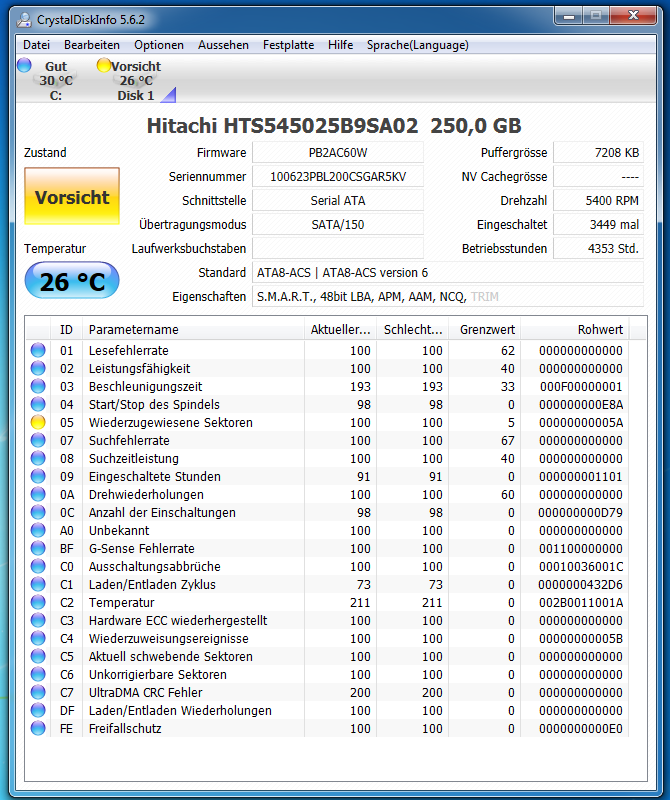Click status icon for Aktuell schwebende Sektoren
This screenshot has height=800, width=670.
38,656
